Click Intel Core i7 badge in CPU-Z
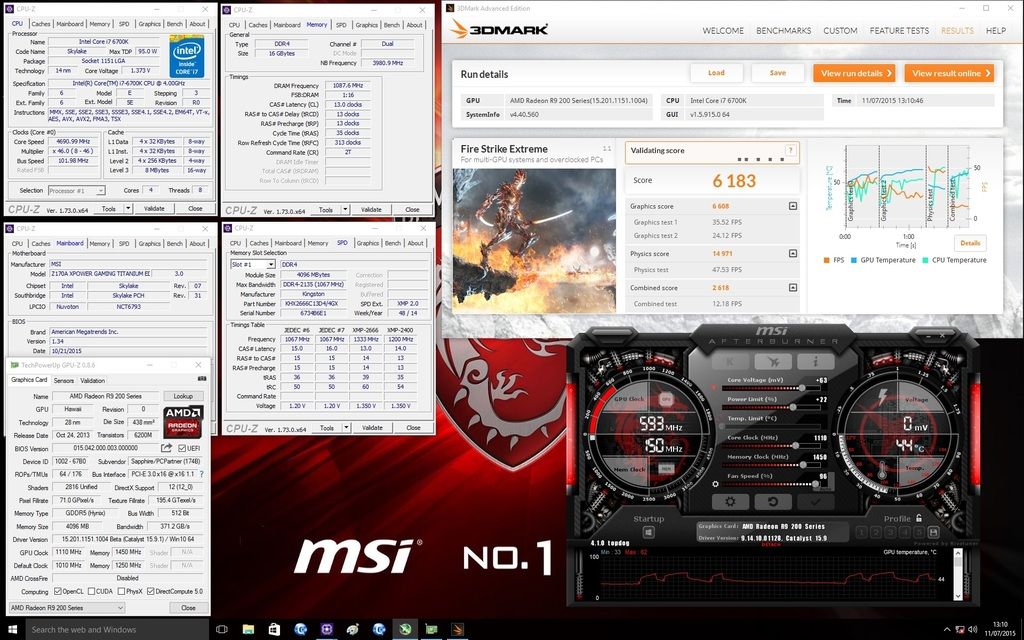Viewport: 1024px width, 640px height. coord(187,57)
